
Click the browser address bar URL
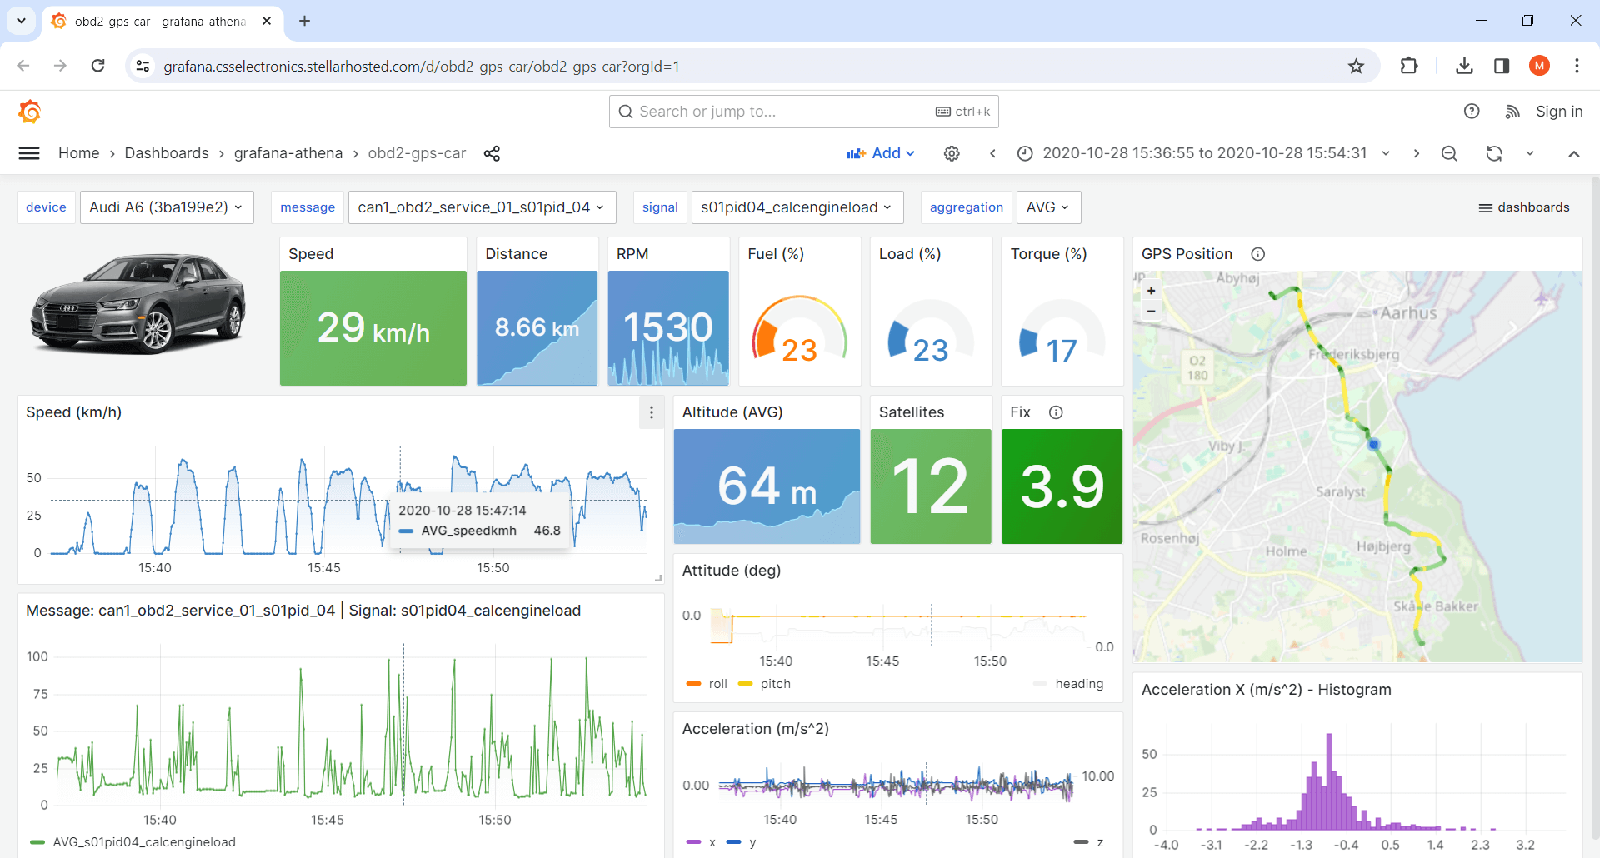click(421, 66)
